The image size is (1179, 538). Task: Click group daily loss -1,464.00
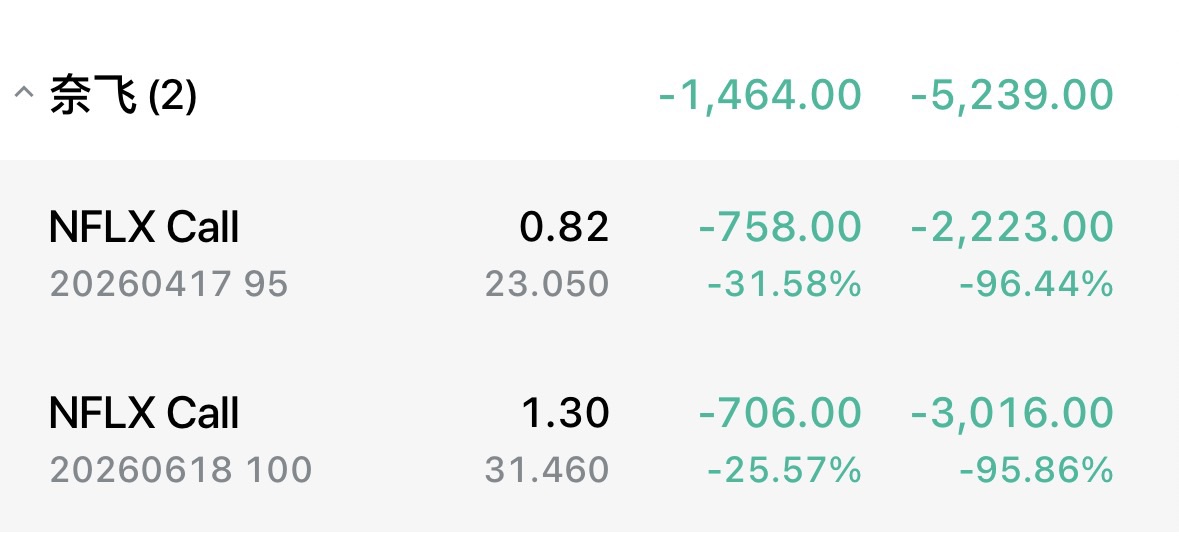point(760,96)
